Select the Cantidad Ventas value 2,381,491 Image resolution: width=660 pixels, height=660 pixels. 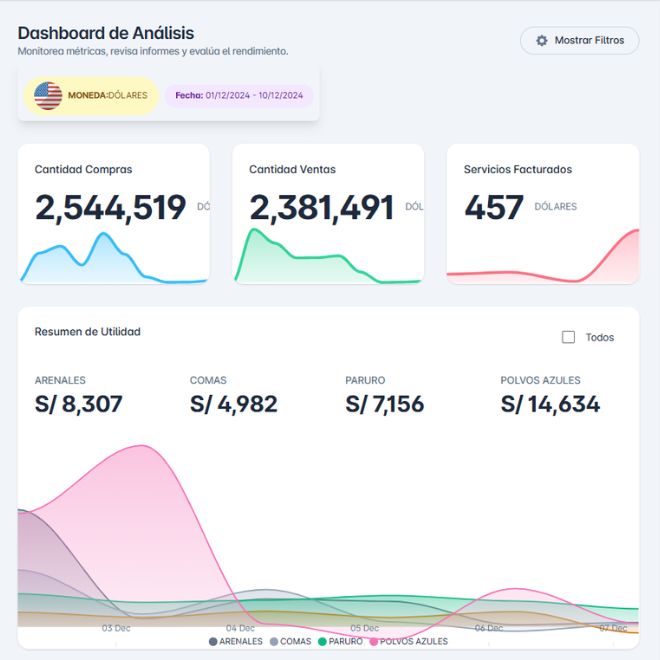pyautogui.click(x=321, y=208)
